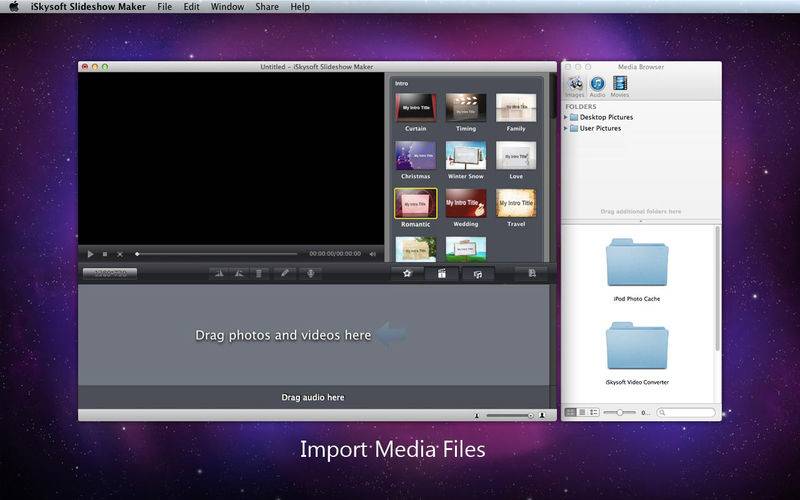Click the pencil edit icon
Screen dimensions: 800x500
pos(285,273)
